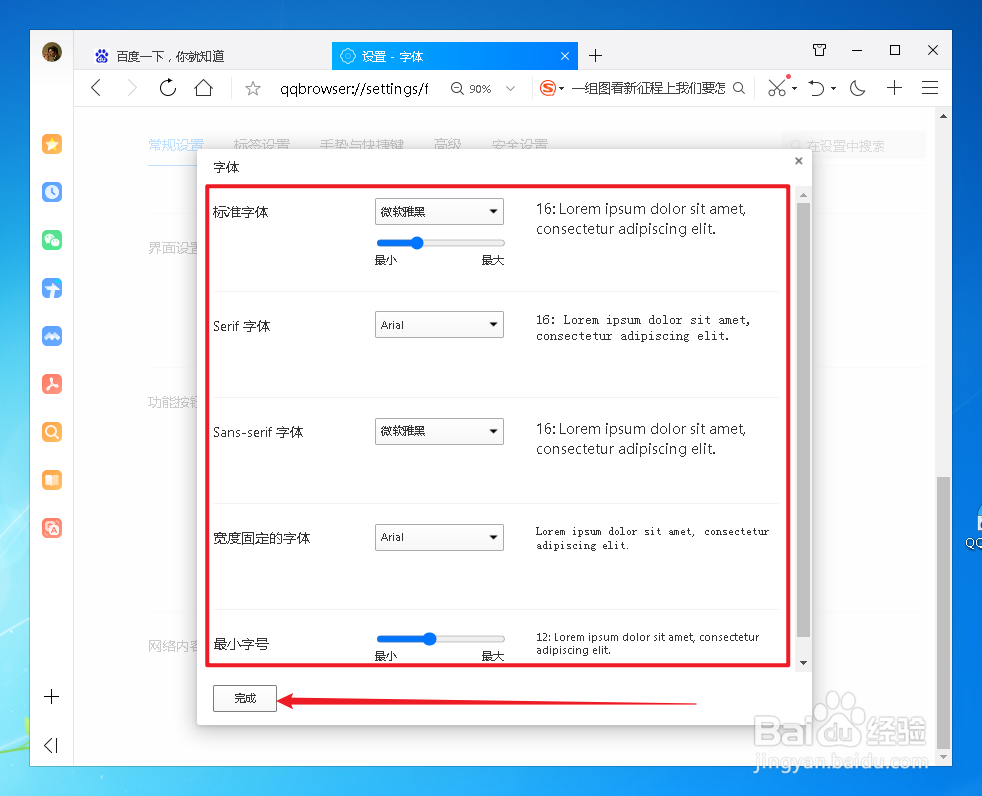Open the skin shirt icon in title bar
Screen dimensions: 982x796
tap(819, 50)
